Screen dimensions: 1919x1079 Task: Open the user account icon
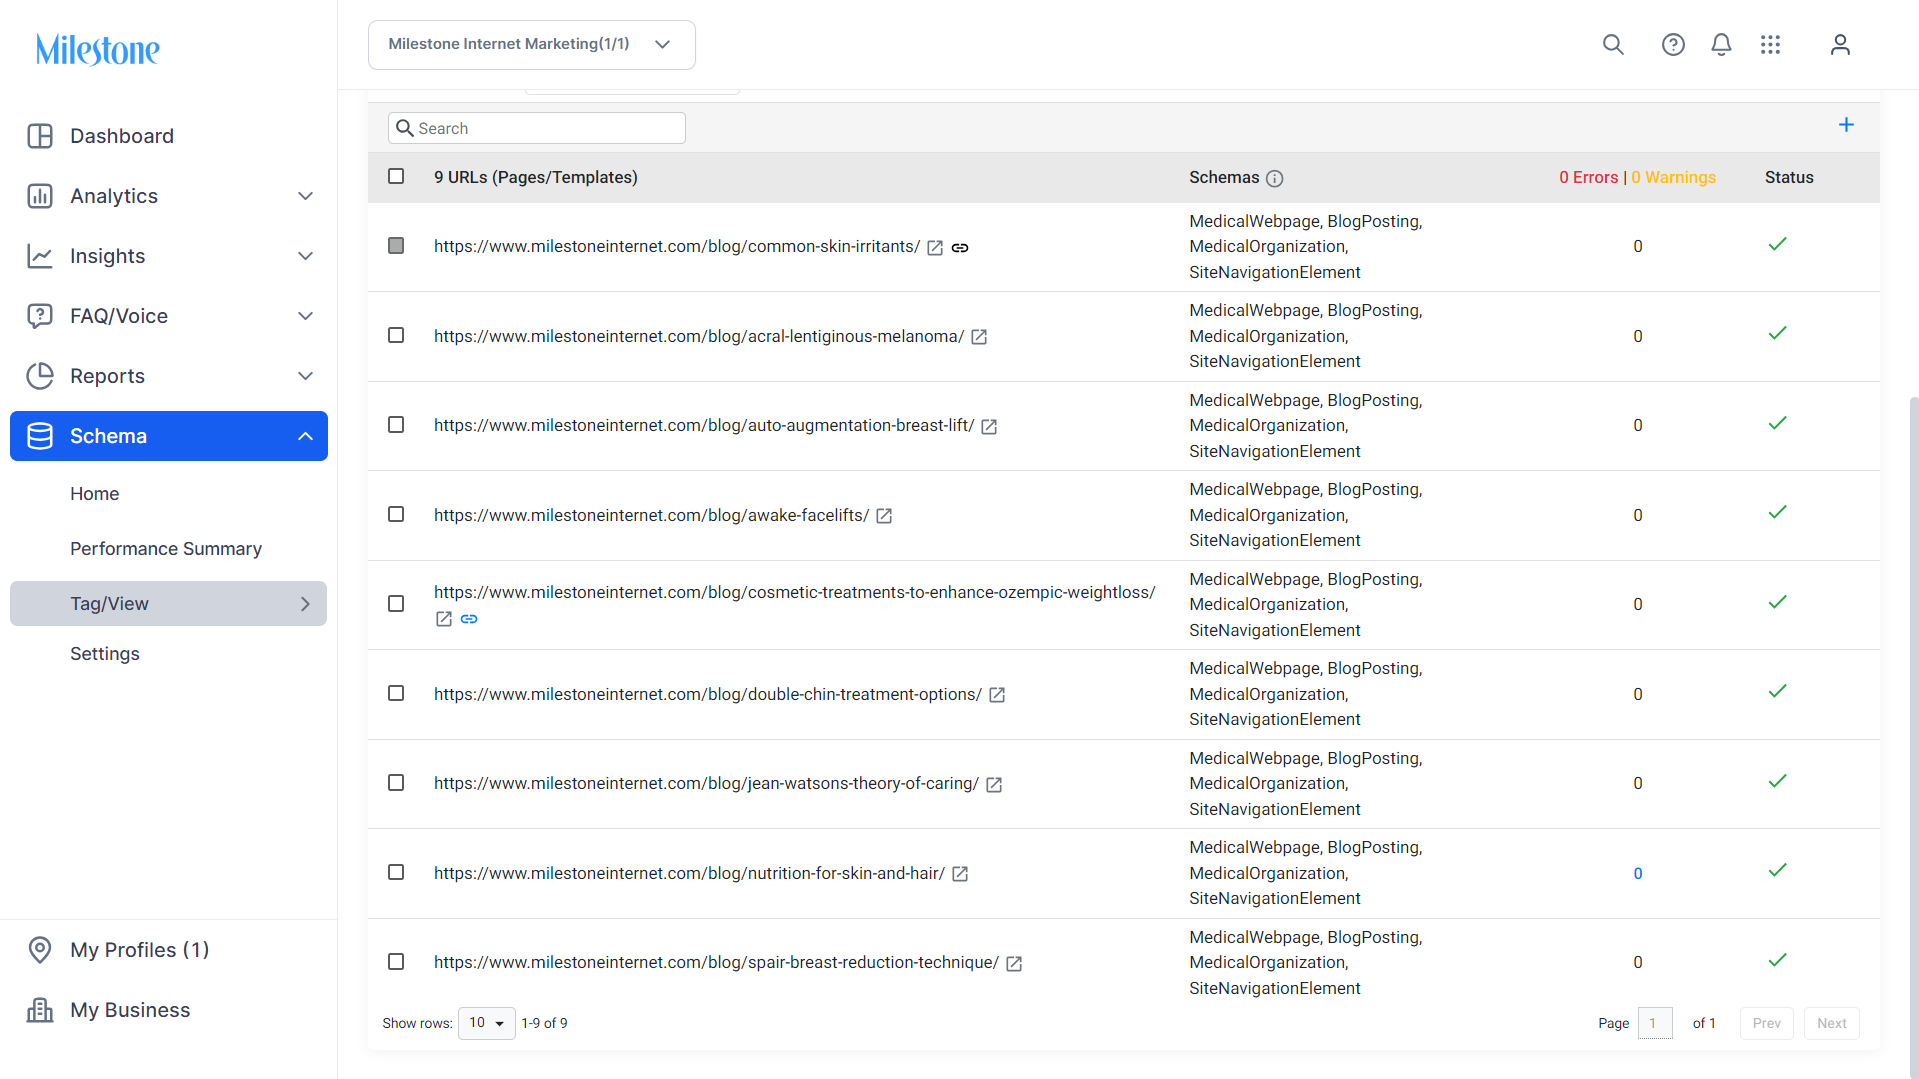pos(1840,44)
